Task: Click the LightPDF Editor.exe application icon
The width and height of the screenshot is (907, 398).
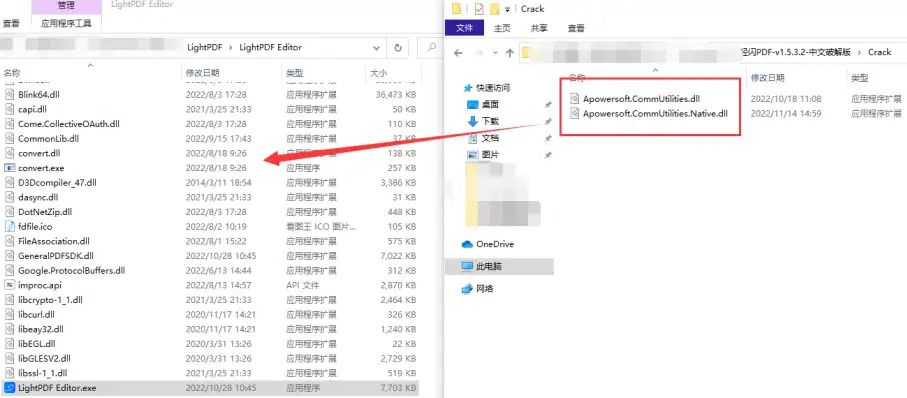Action: [9, 388]
